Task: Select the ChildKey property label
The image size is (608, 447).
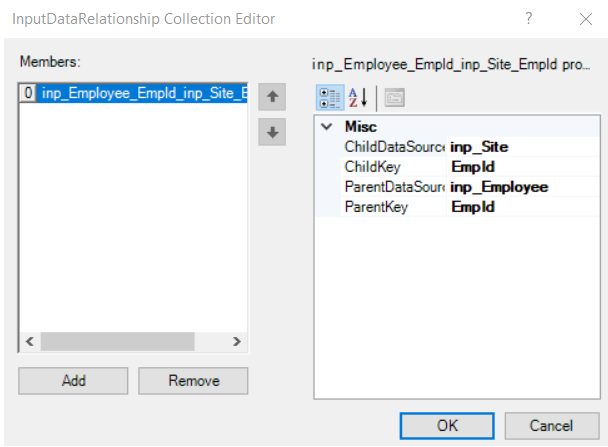Action: coord(373,167)
